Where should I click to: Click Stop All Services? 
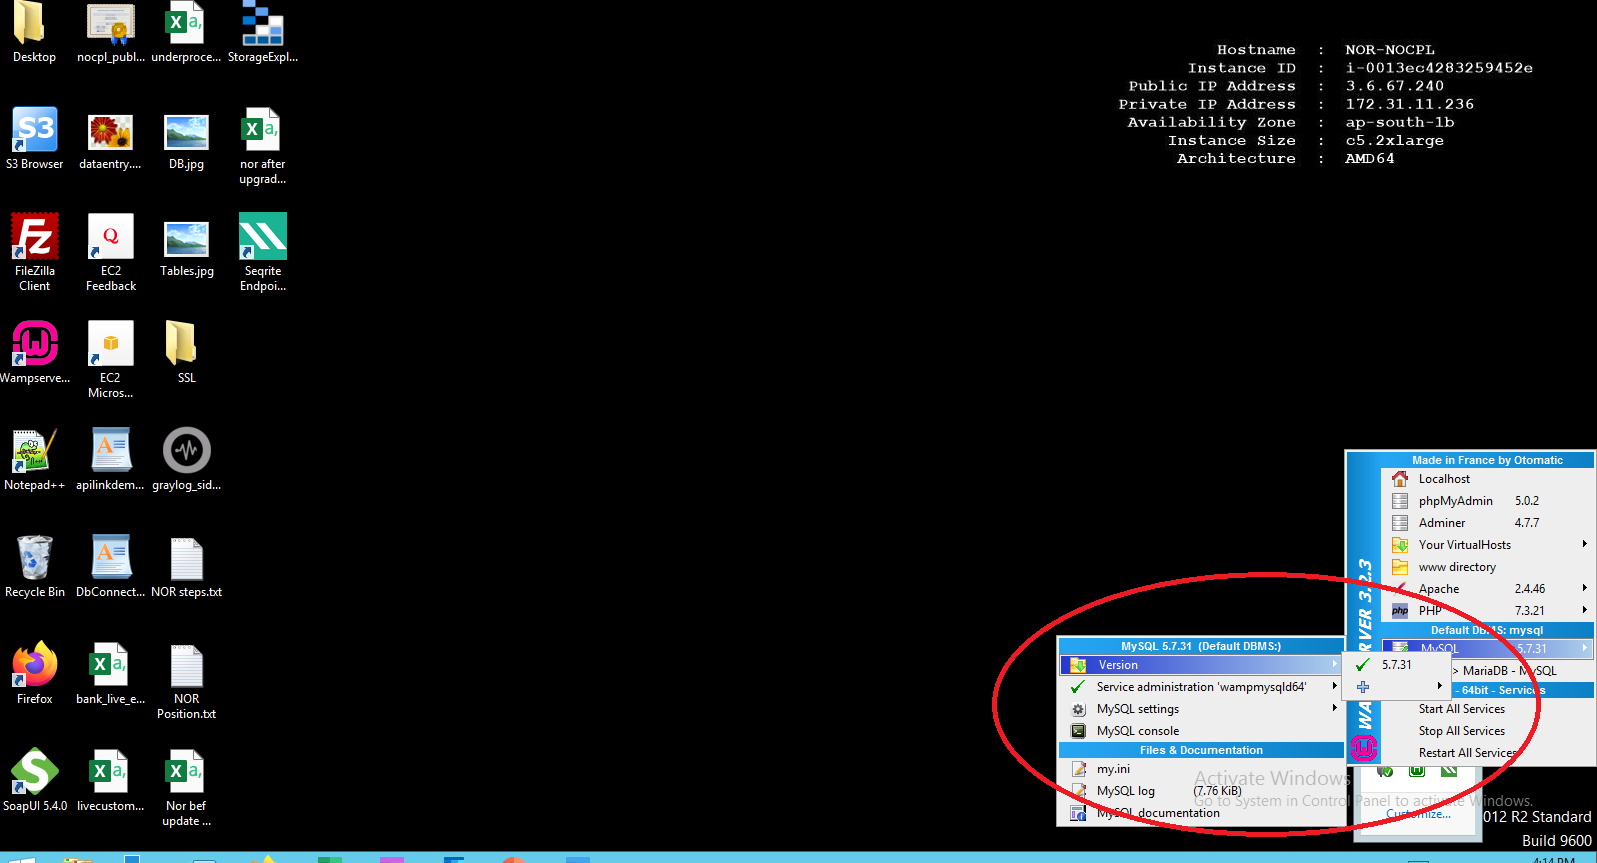[1461, 731]
